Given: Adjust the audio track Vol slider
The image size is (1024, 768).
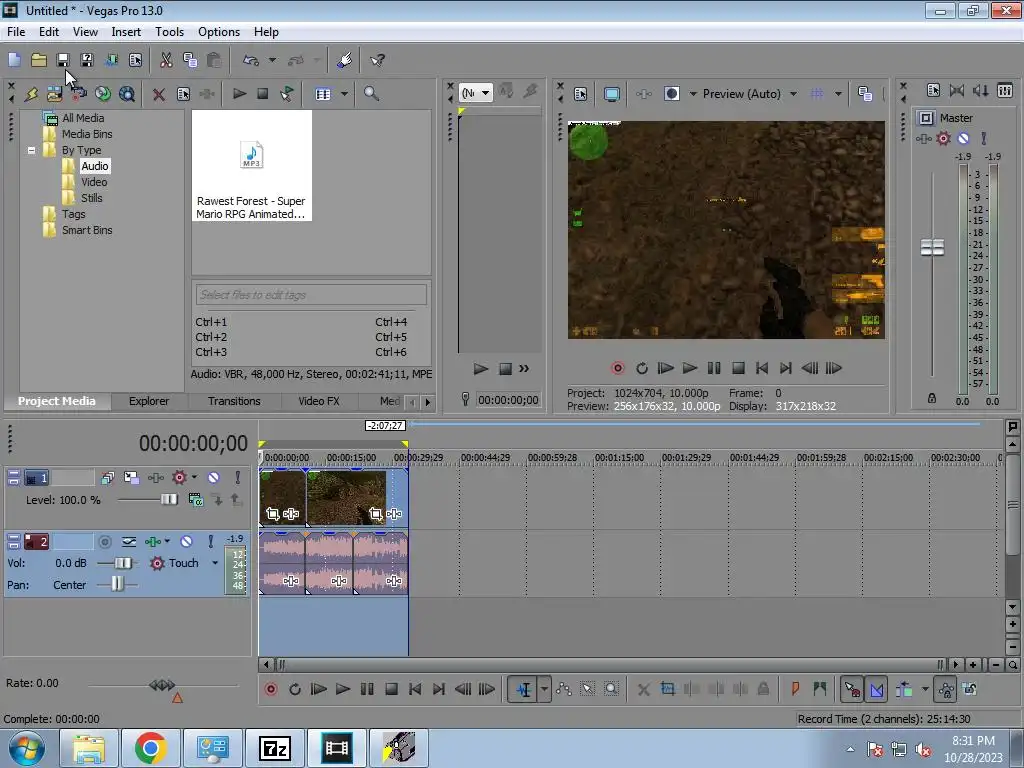Looking at the screenshot, I should click(123, 563).
